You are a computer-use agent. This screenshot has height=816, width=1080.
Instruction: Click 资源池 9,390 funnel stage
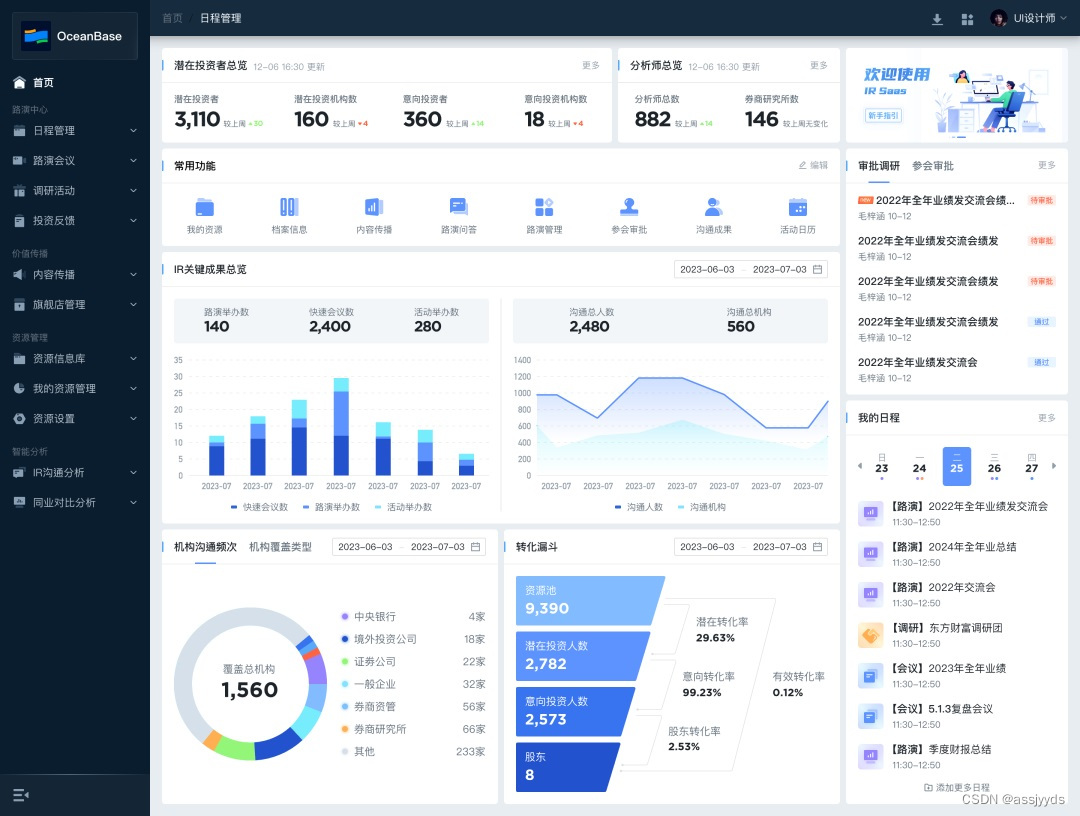click(590, 600)
